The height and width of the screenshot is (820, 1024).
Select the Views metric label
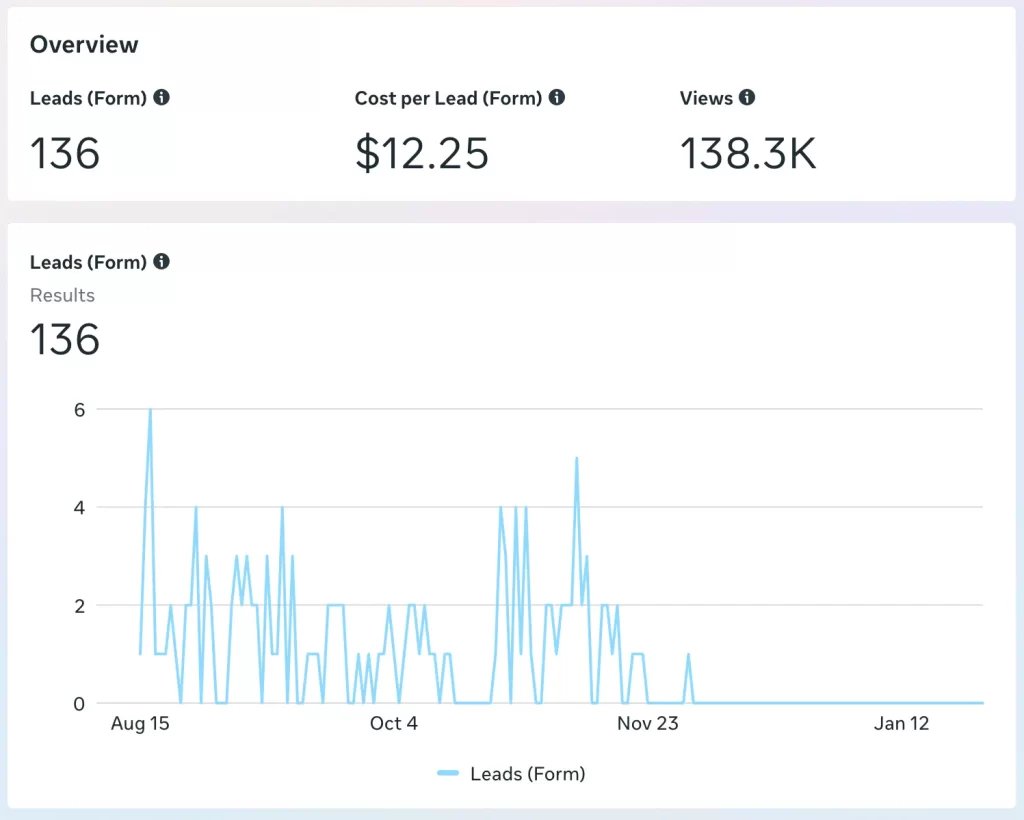pyautogui.click(x=706, y=98)
